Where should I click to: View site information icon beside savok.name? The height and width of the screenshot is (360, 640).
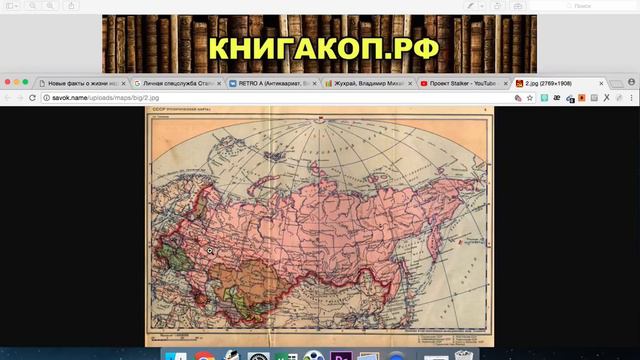47,98
